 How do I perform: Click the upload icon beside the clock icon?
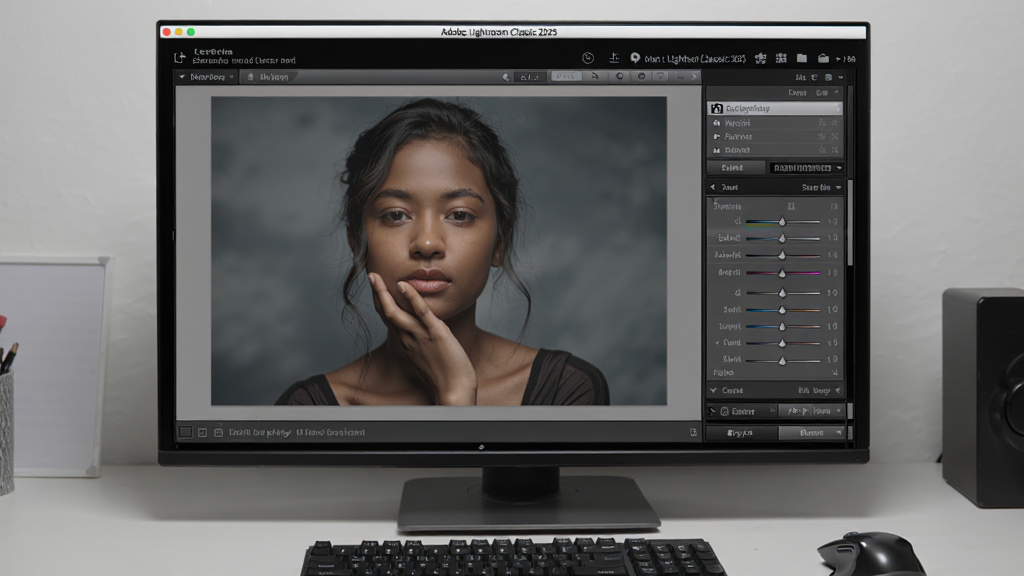614,58
